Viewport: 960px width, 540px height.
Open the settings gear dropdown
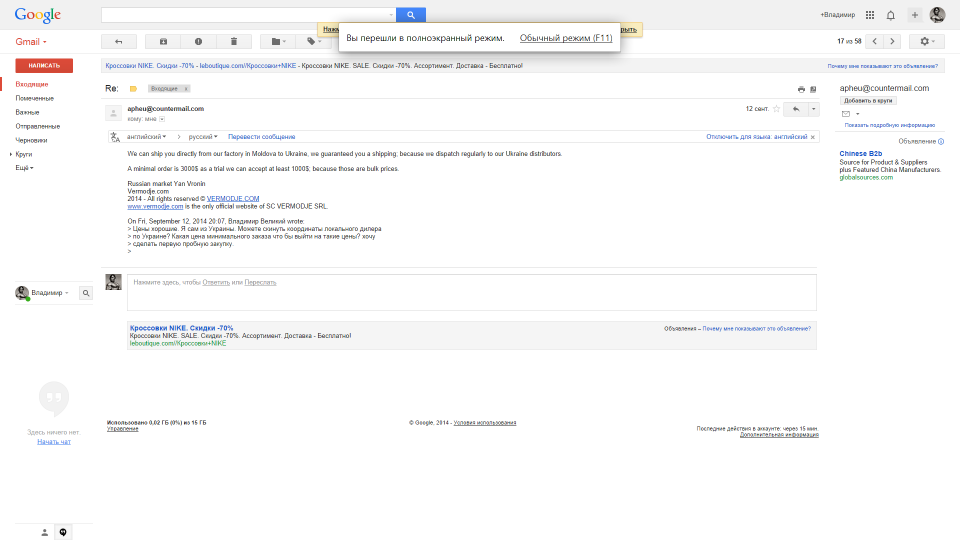tap(926, 41)
